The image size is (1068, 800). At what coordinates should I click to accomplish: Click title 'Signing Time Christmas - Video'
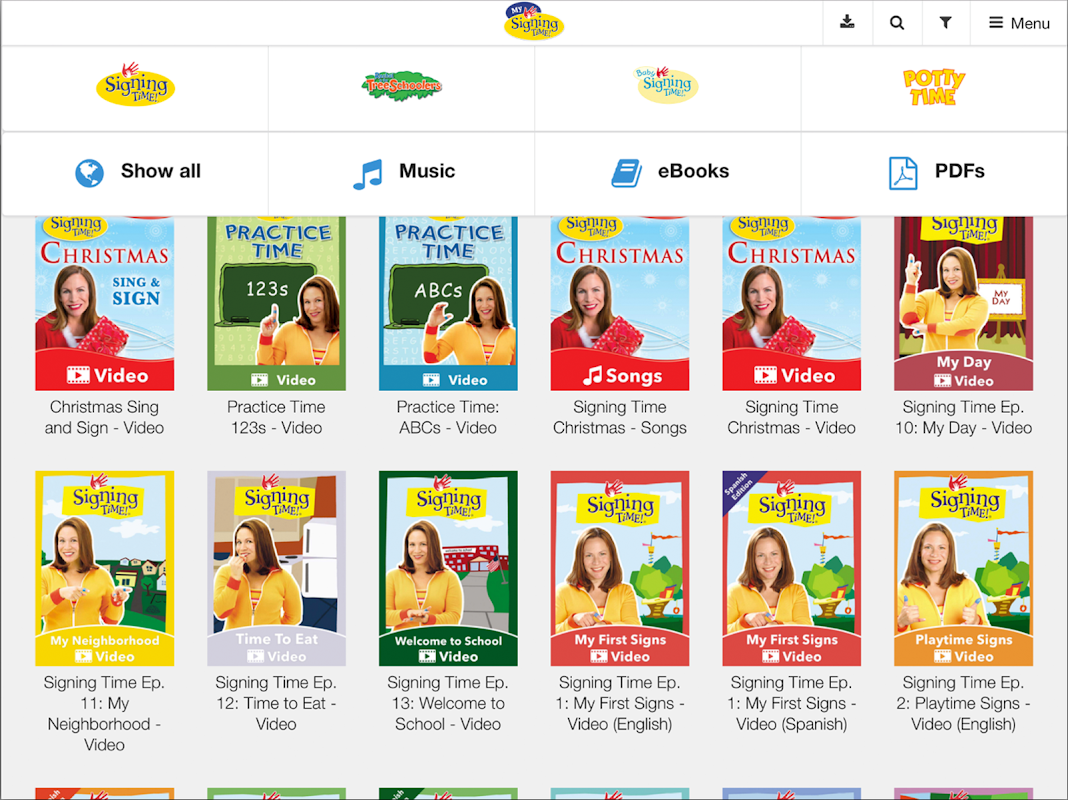coord(791,417)
